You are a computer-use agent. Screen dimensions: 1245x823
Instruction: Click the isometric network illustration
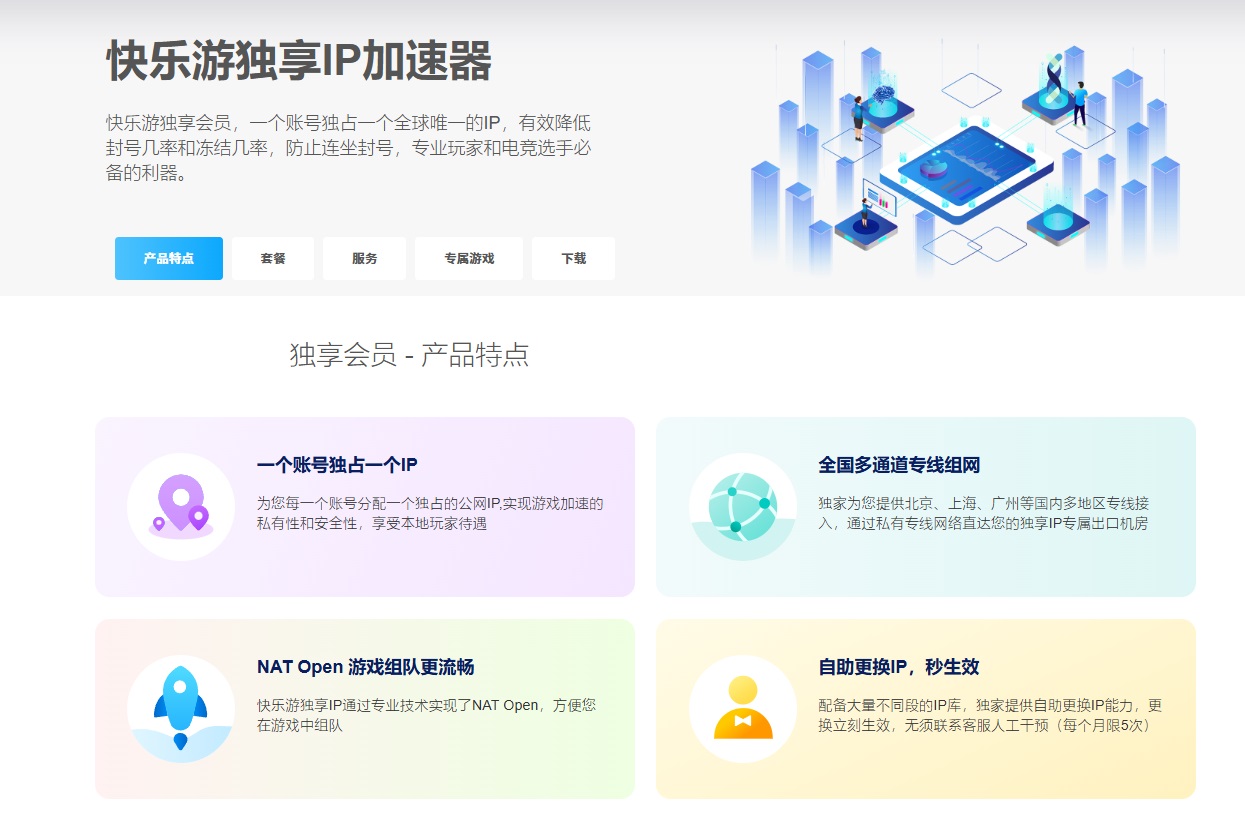coord(966,157)
